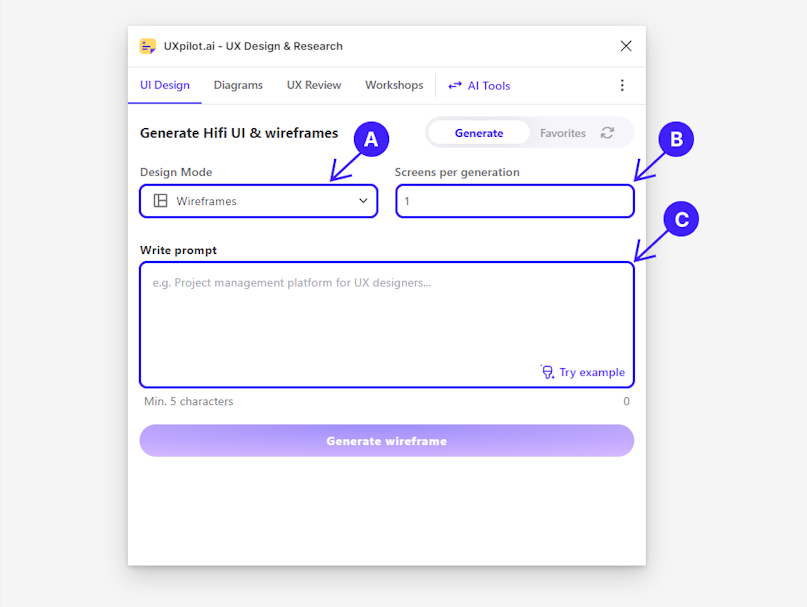Click the arrows icon beside AI Tools
The height and width of the screenshot is (607, 807).
[x=456, y=86]
